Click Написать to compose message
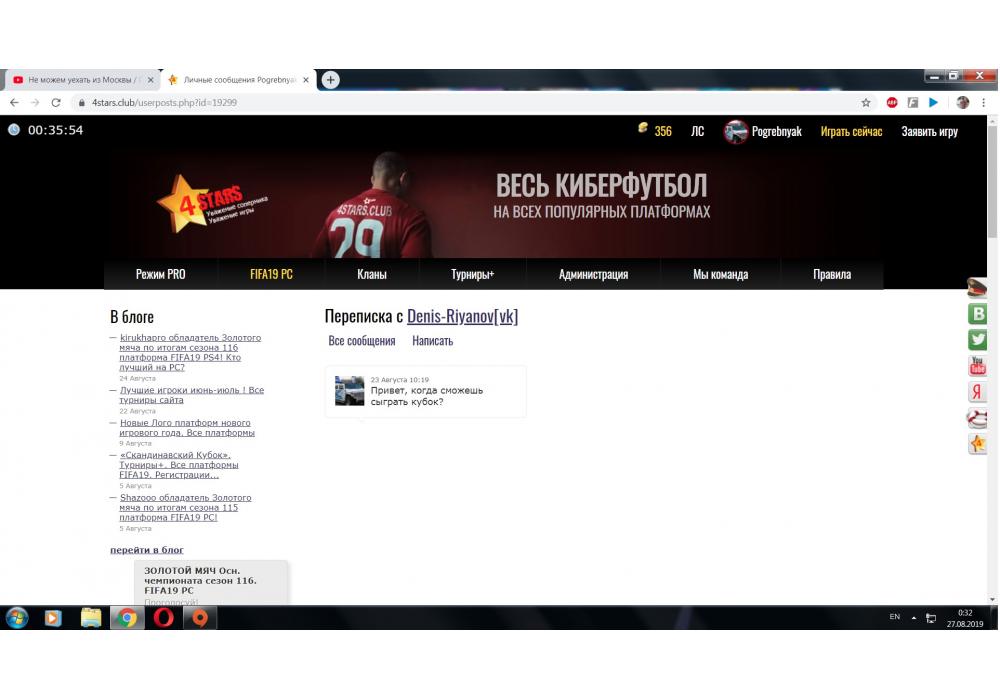The image size is (1000, 700). (432, 340)
